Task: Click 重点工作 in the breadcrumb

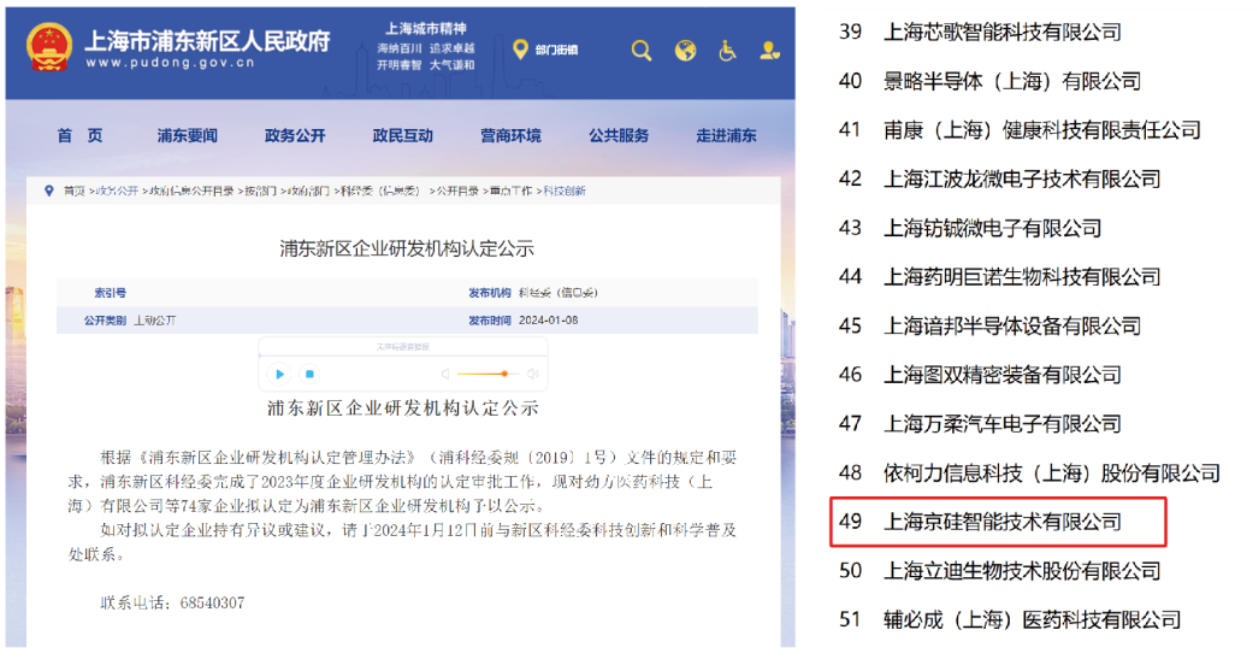Action: 510,190
